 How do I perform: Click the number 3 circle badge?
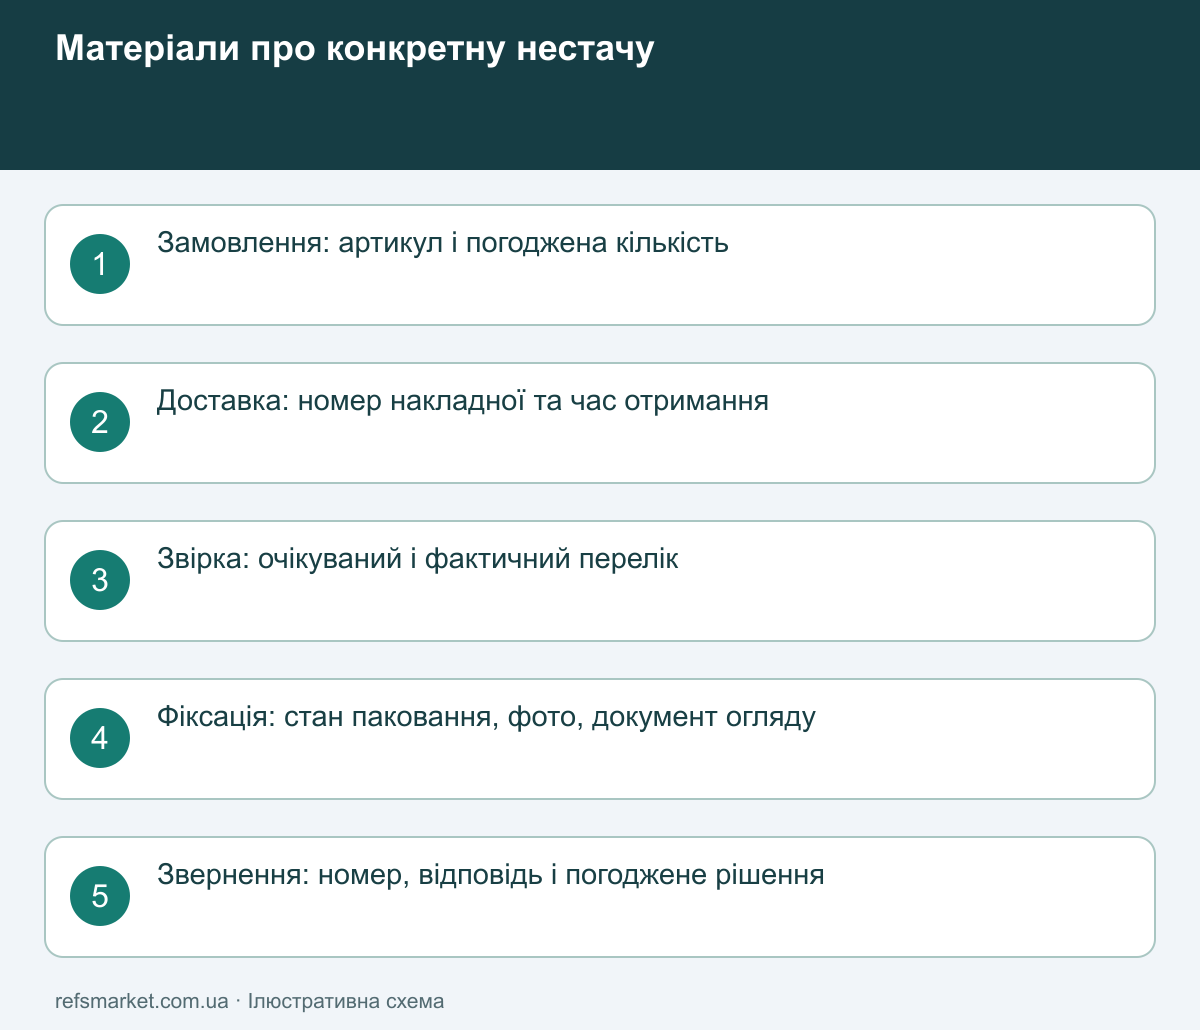(x=100, y=580)
